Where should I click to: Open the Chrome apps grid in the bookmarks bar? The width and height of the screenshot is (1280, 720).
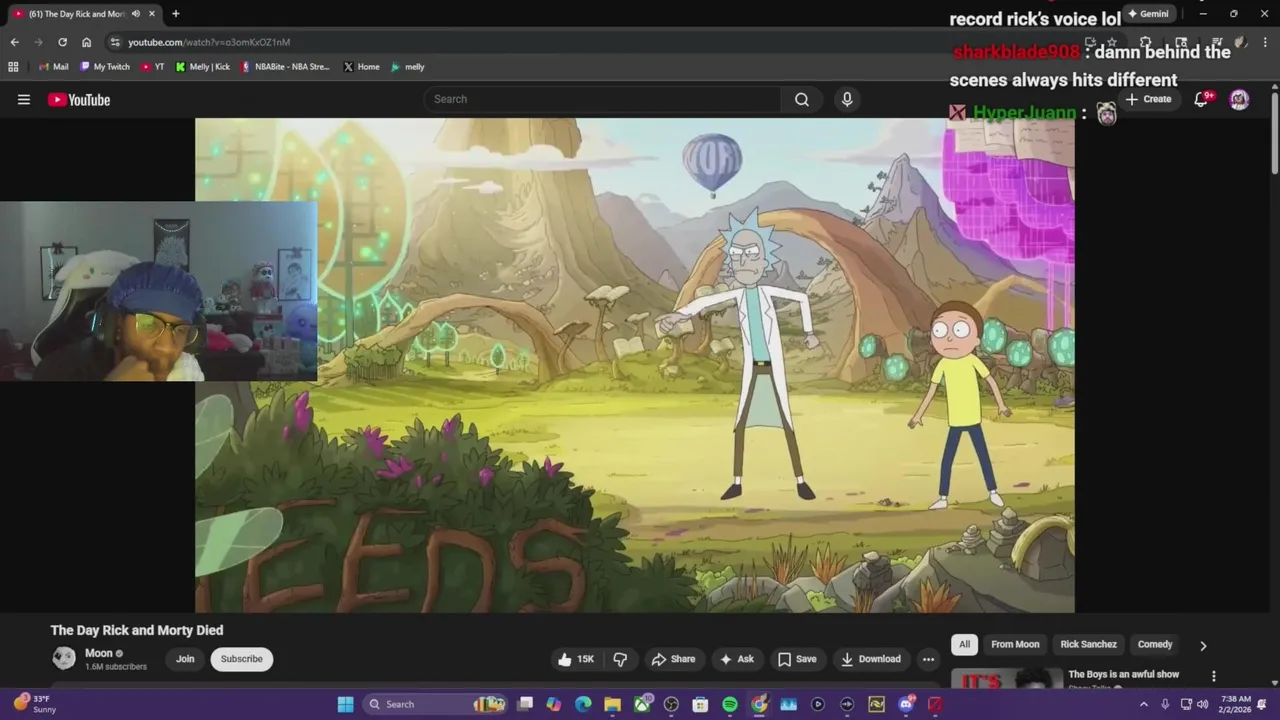13,67
